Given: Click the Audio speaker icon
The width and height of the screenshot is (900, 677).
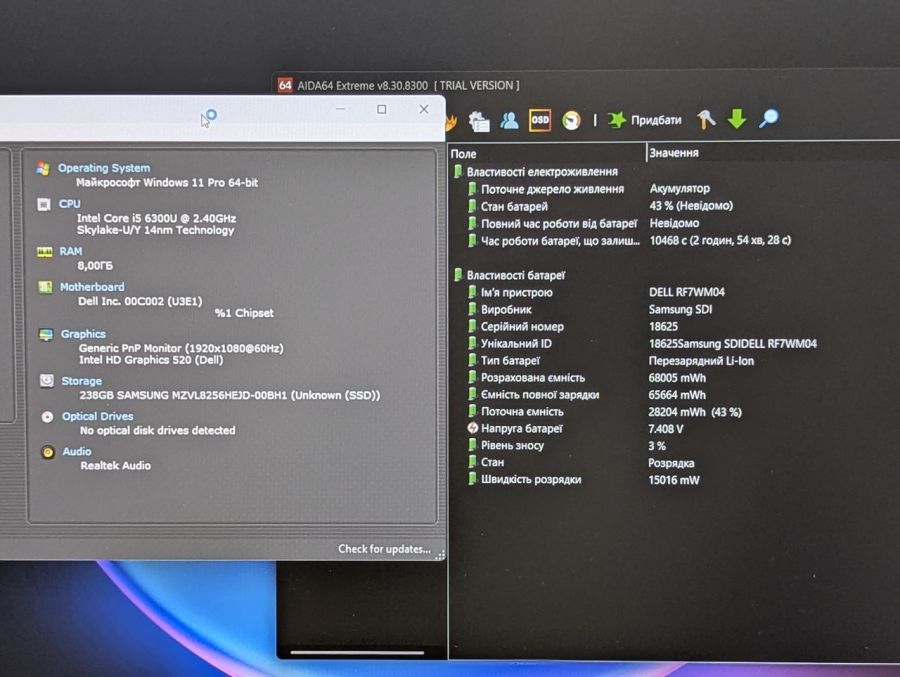Looking at the screenshot, I should pos(48,452).
